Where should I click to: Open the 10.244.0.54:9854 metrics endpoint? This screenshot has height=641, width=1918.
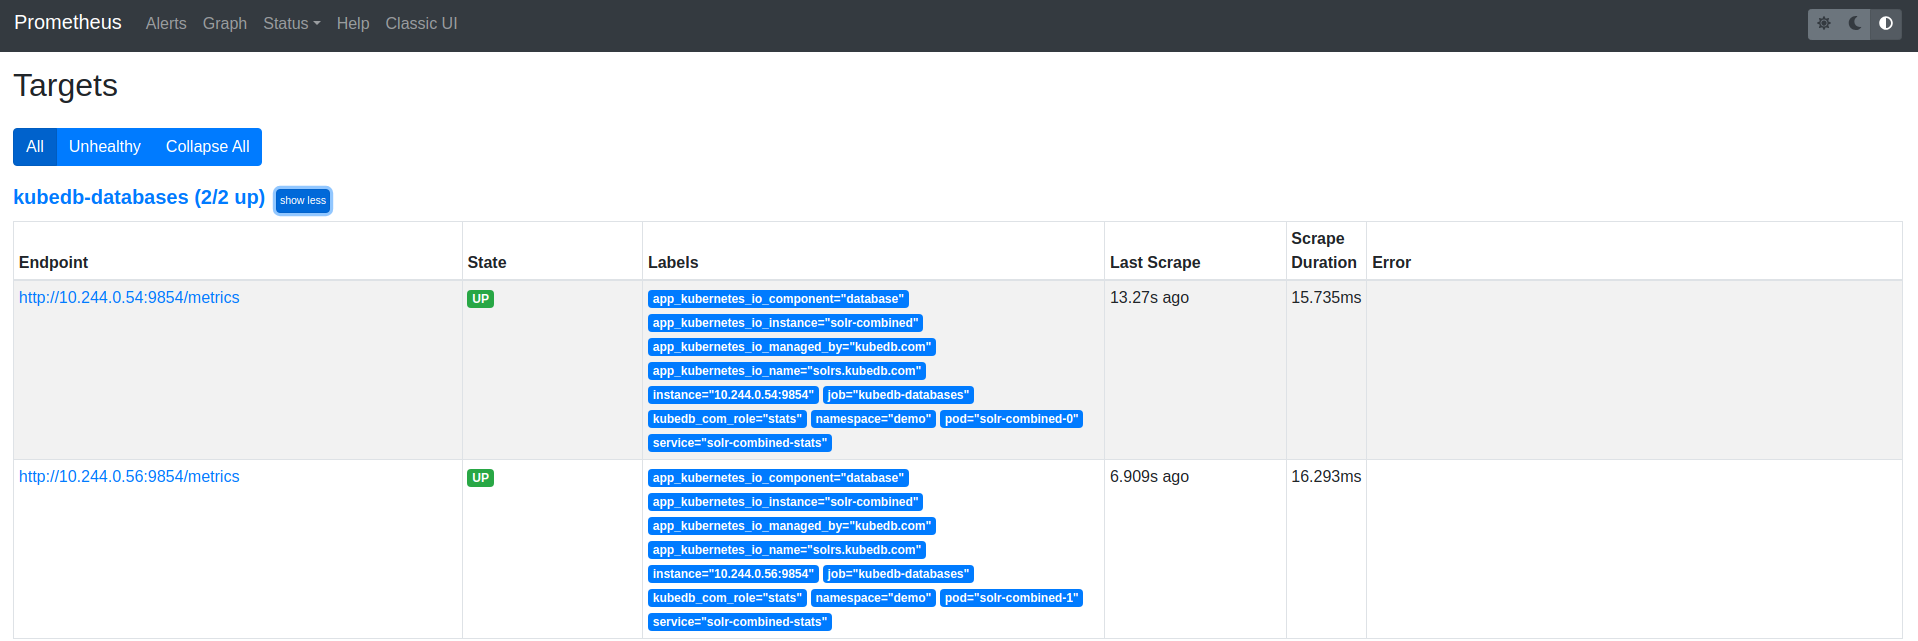[129, 298]
